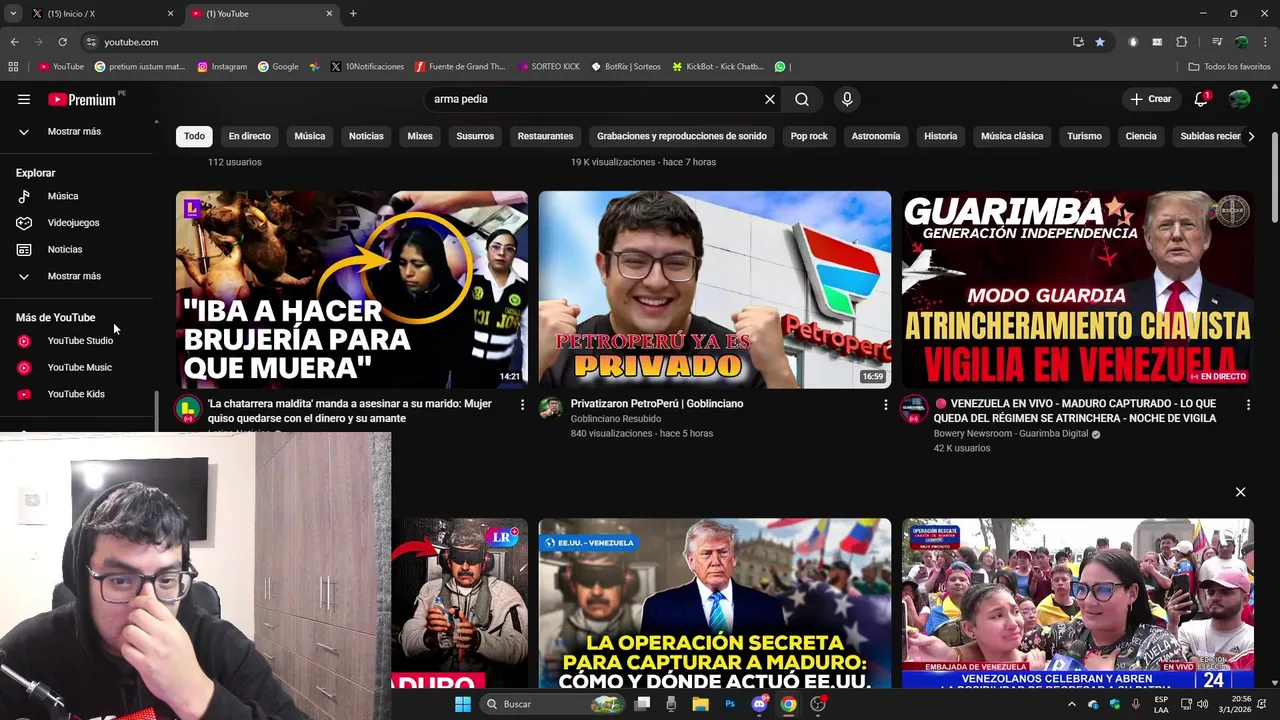Open Música in the Explorar sidebar
Screen dimensions: 1280x720
(x=78, y=196)
